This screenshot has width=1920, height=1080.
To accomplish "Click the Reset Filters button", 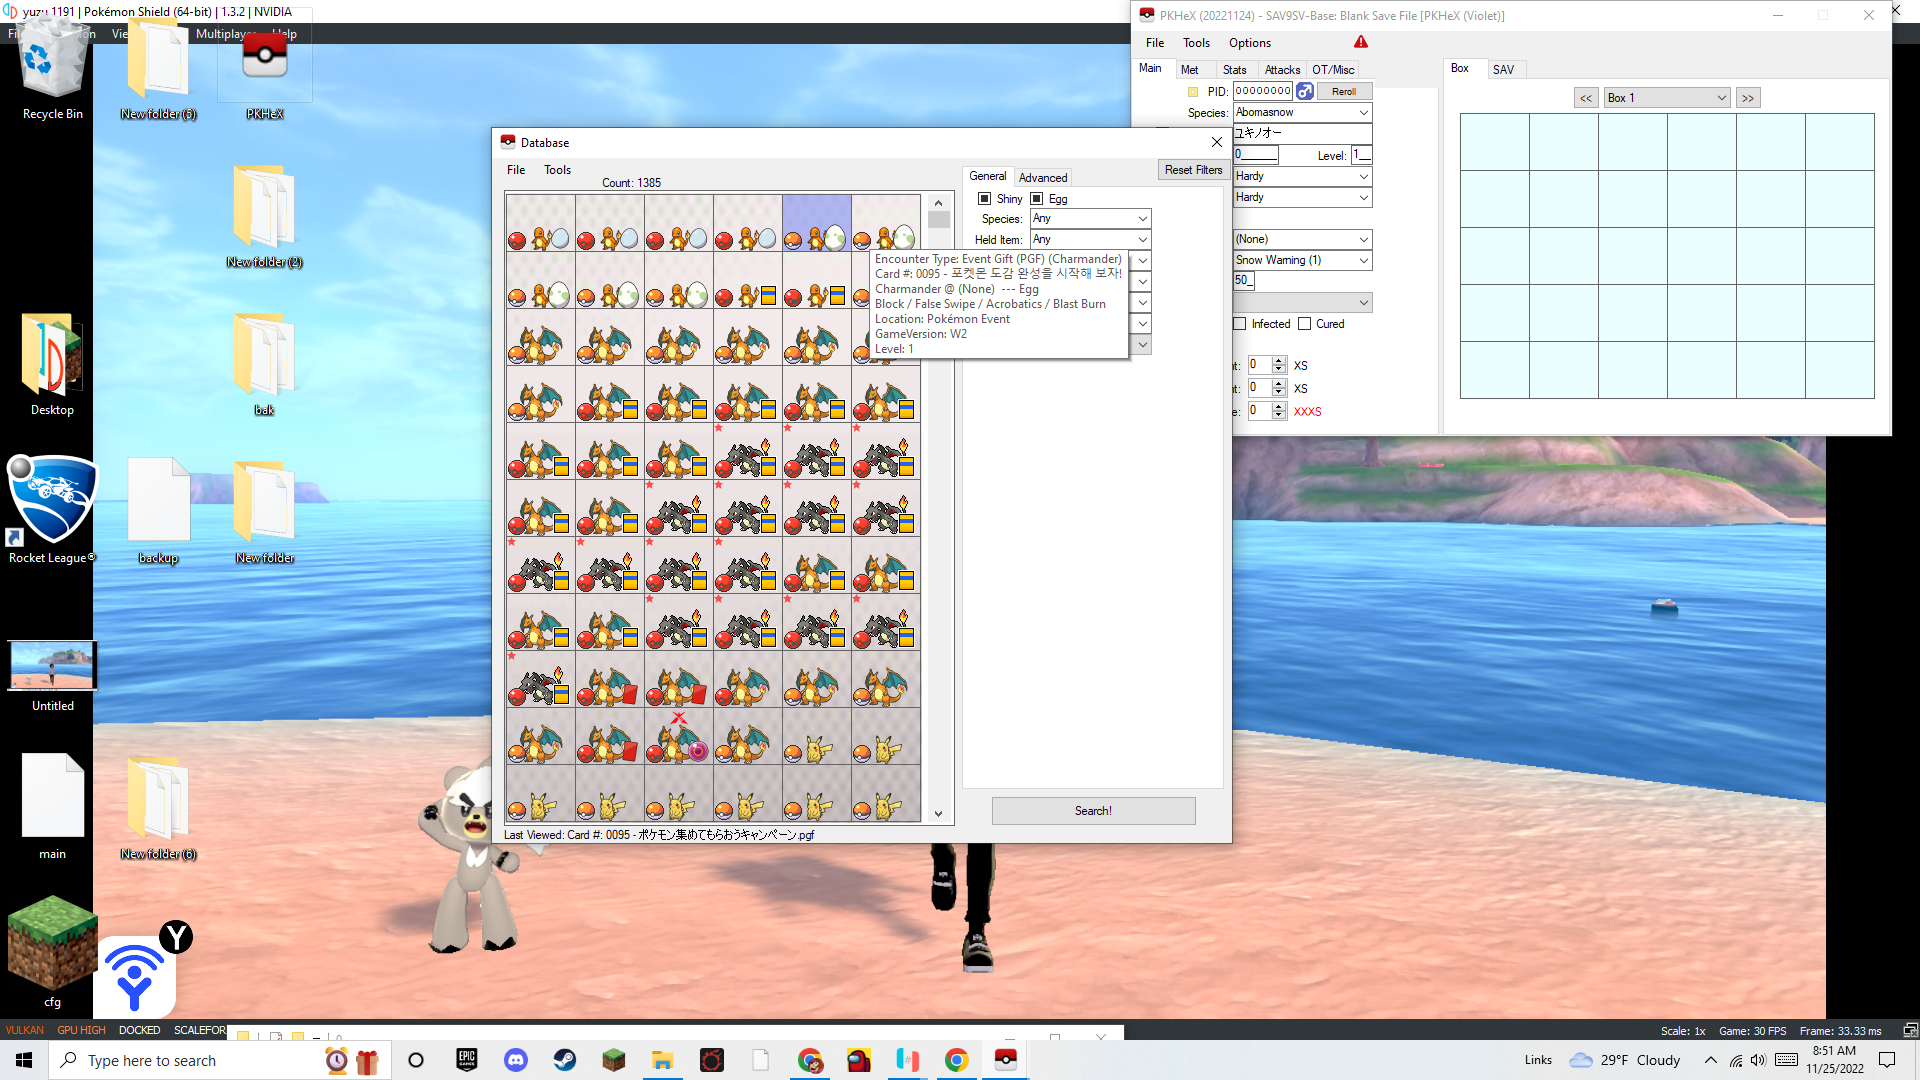I will [1193, 170].
